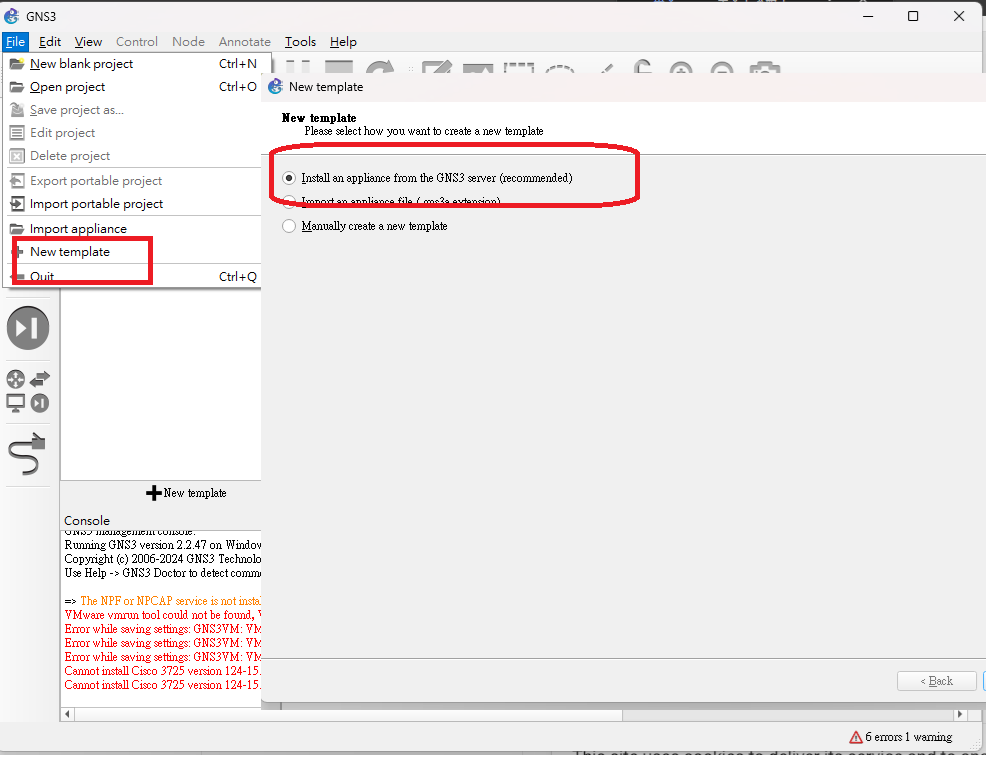Click the Console panel heading
The width and height of the screenshot is (986, 758).
[87, 520]
